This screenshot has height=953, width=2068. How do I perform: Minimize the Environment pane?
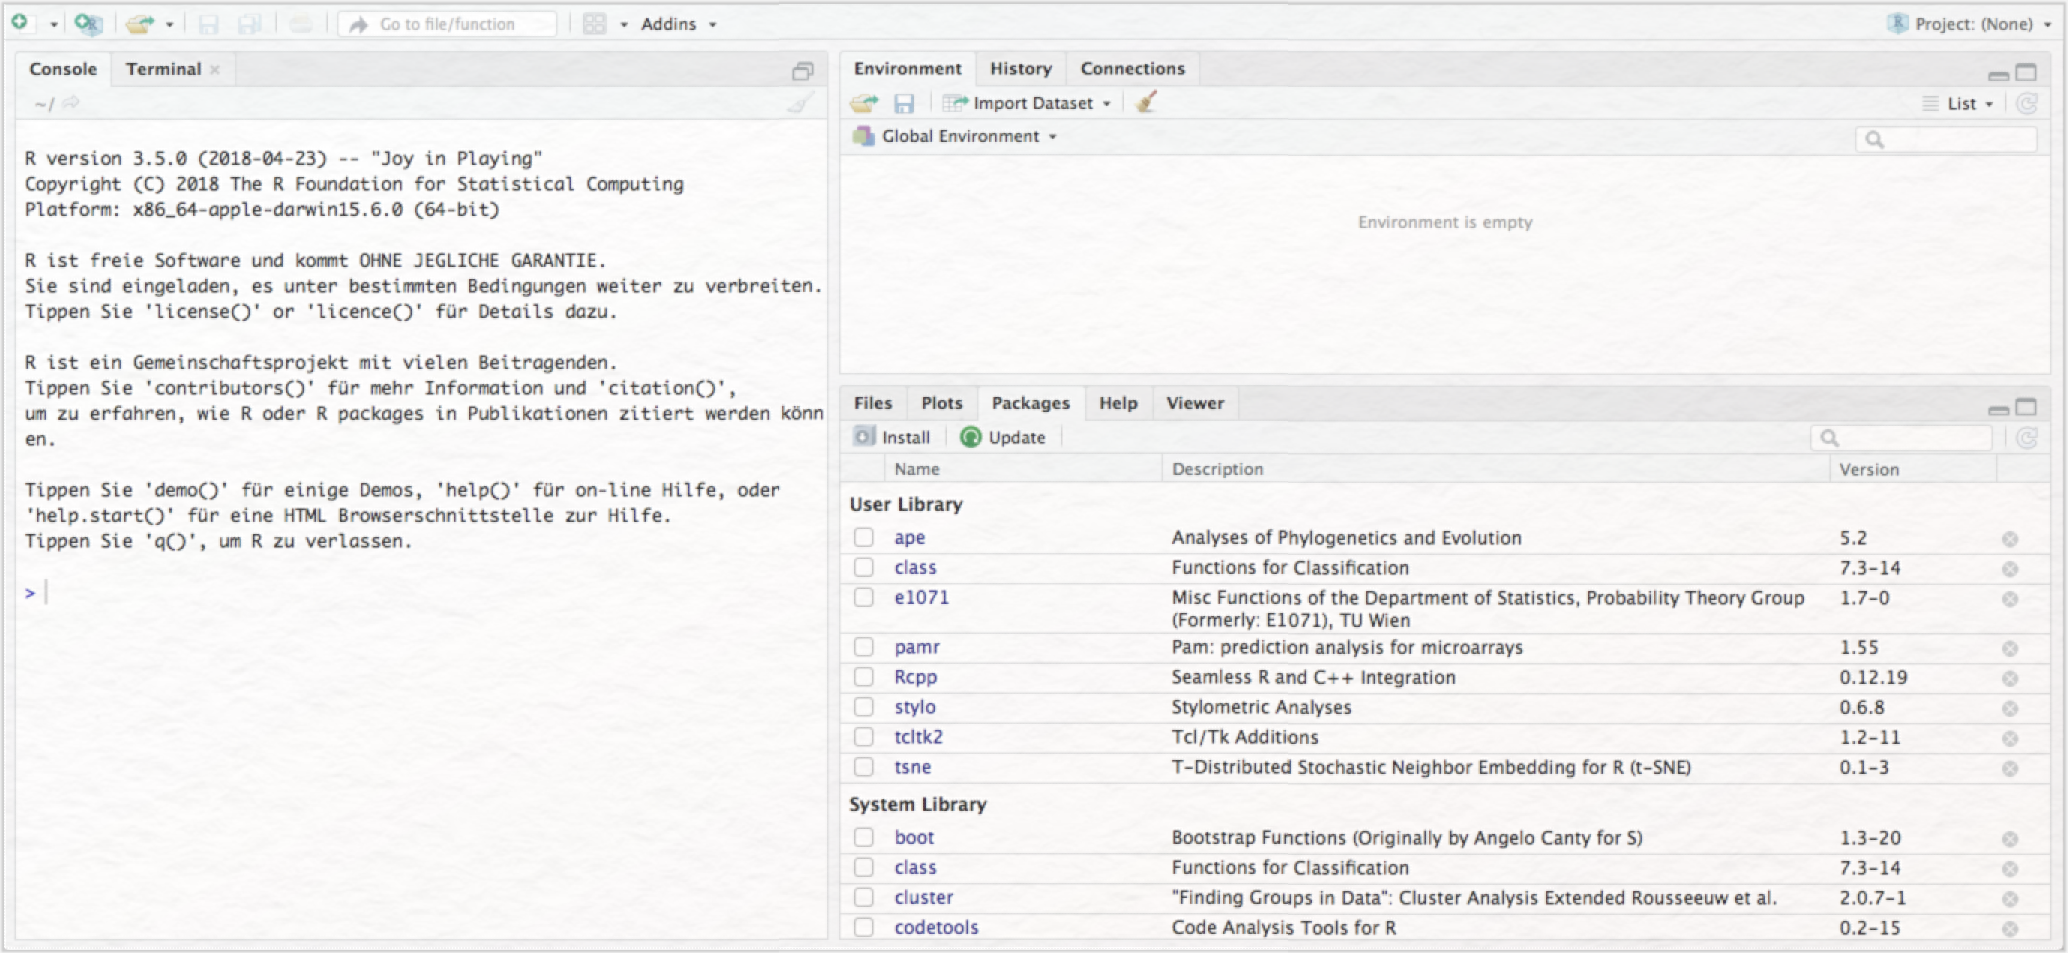coord(1998,74)
